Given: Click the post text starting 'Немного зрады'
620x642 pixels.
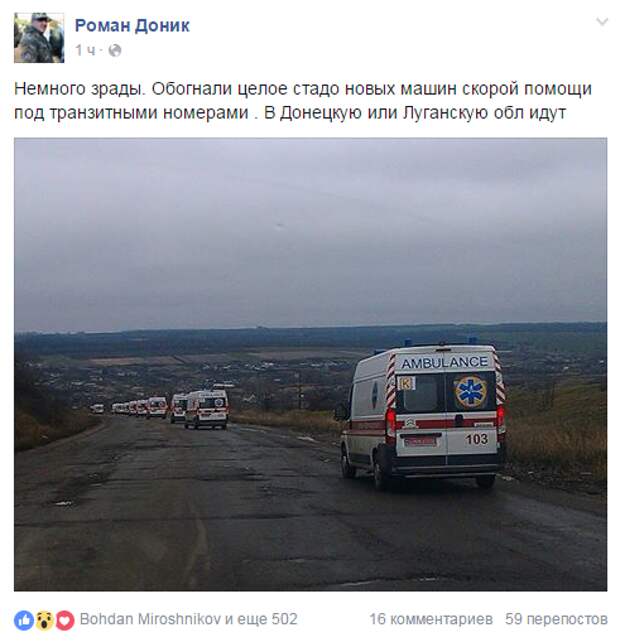Looking at the screenshot, I should (303, 100).
